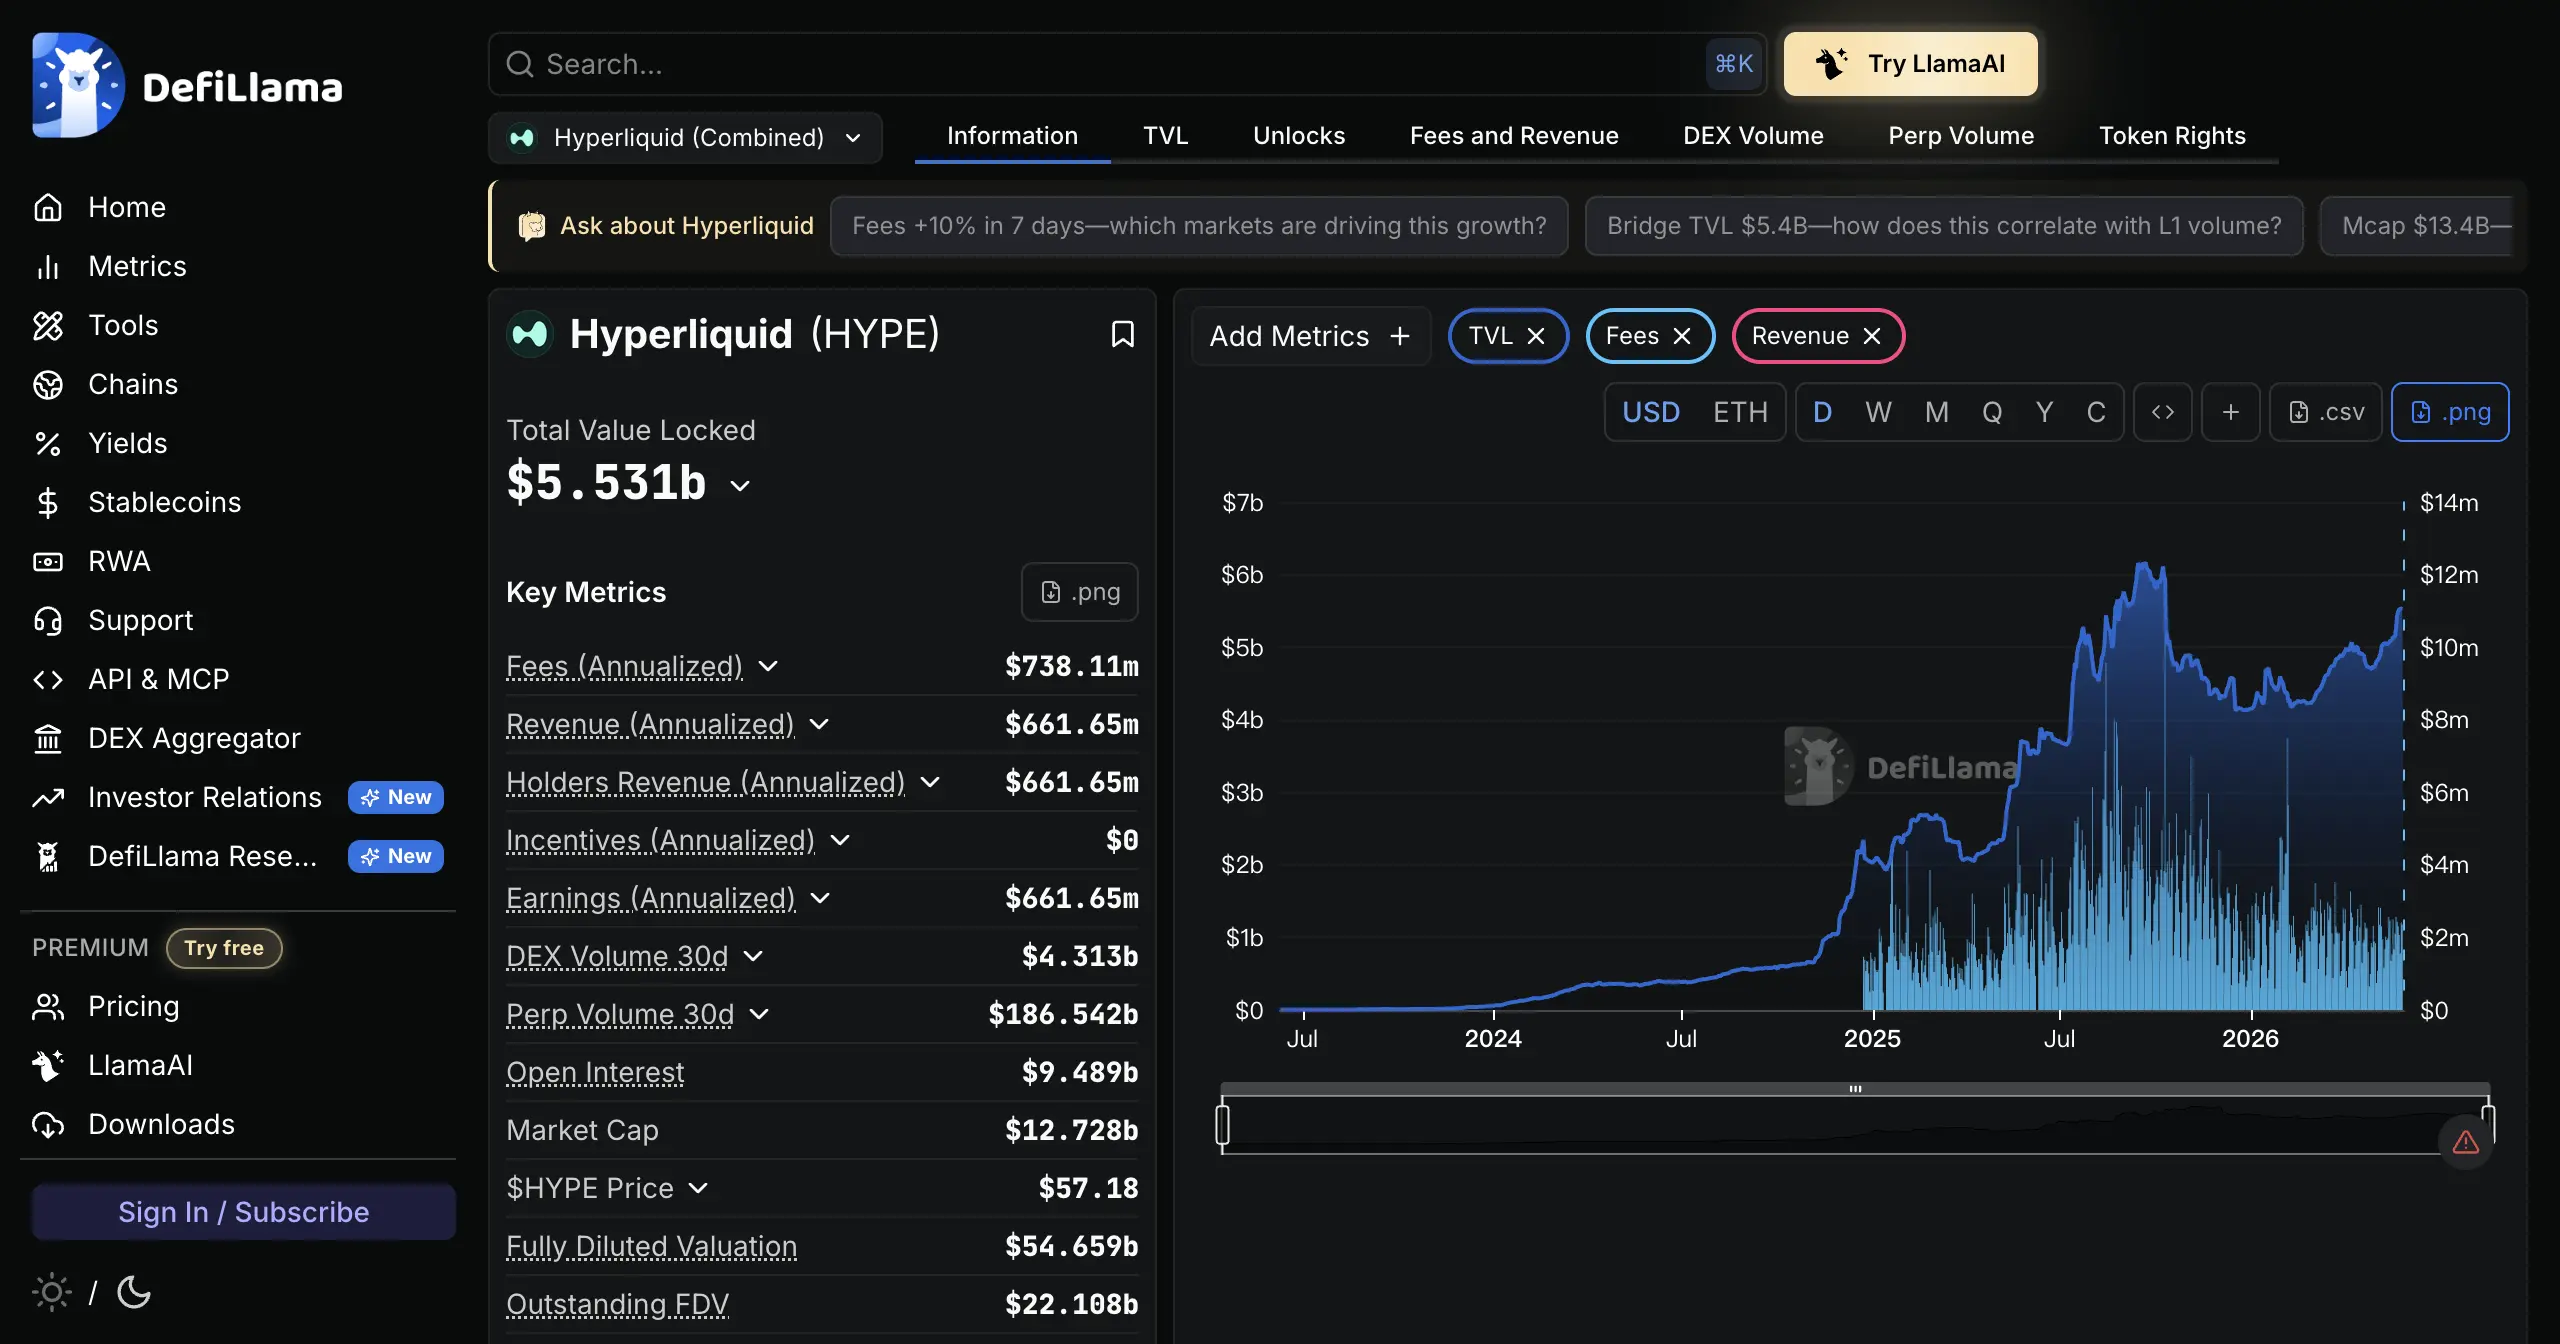The width and height of the screenshot is (2560, 1344).
Task: Open Chains from the sidebar
Action: 132,384
